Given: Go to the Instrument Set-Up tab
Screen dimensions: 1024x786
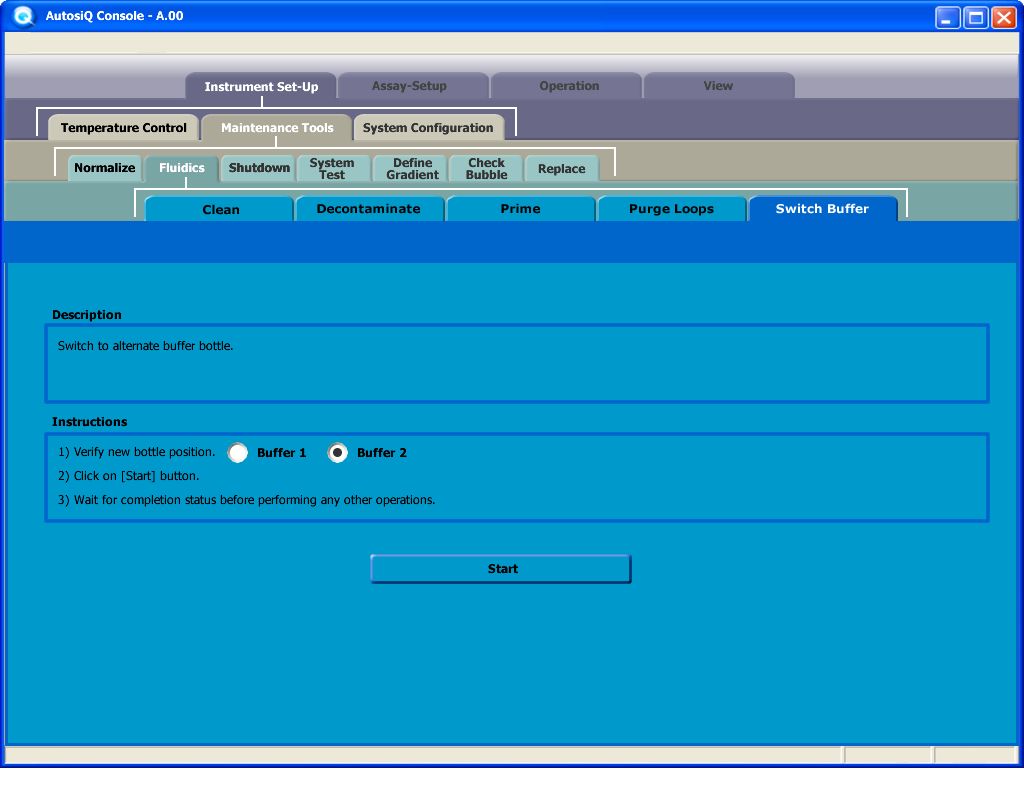Looking at the screenshot, I should pos(261,87).
